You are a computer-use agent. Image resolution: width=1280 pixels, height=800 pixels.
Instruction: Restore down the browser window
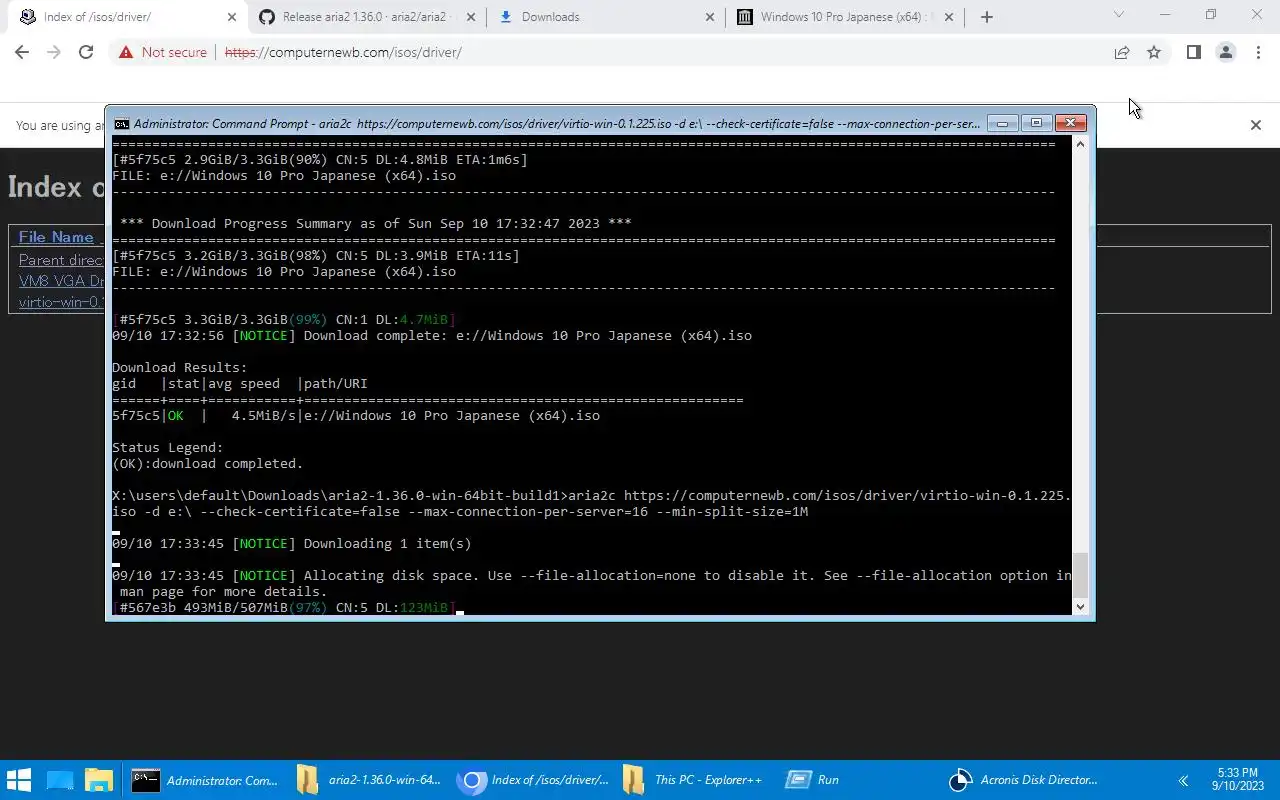1211,15
